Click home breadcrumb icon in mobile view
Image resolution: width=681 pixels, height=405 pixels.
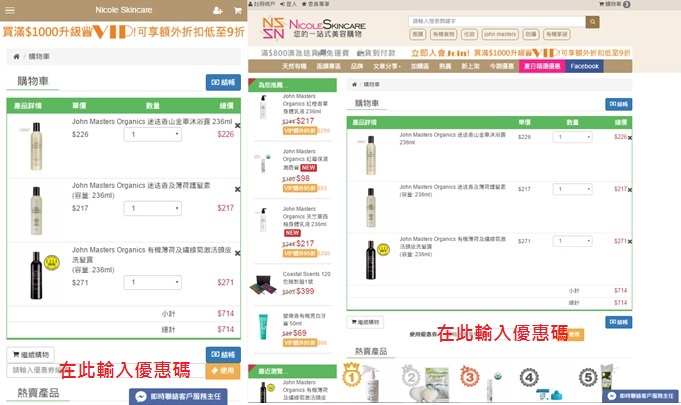point(17,56)
